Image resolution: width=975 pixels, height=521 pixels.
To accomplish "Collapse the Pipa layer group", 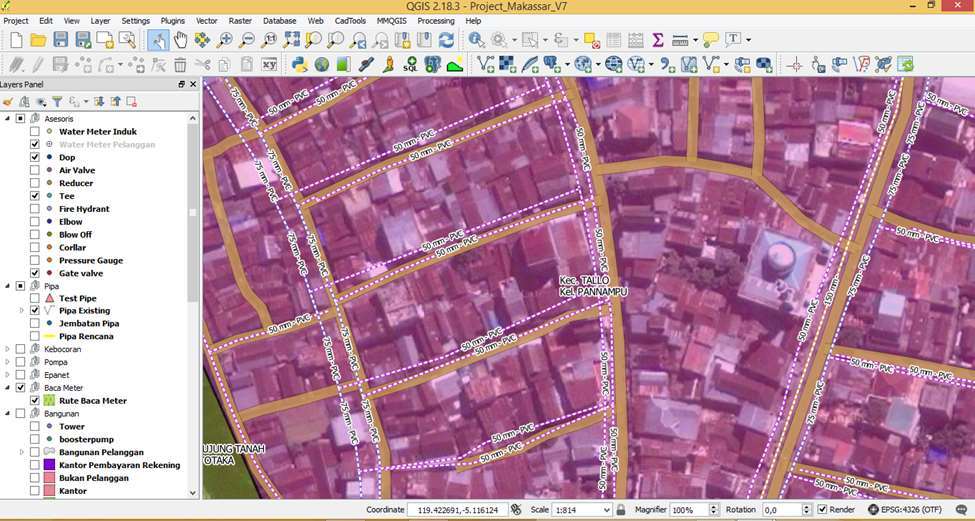I will [7, 286].
